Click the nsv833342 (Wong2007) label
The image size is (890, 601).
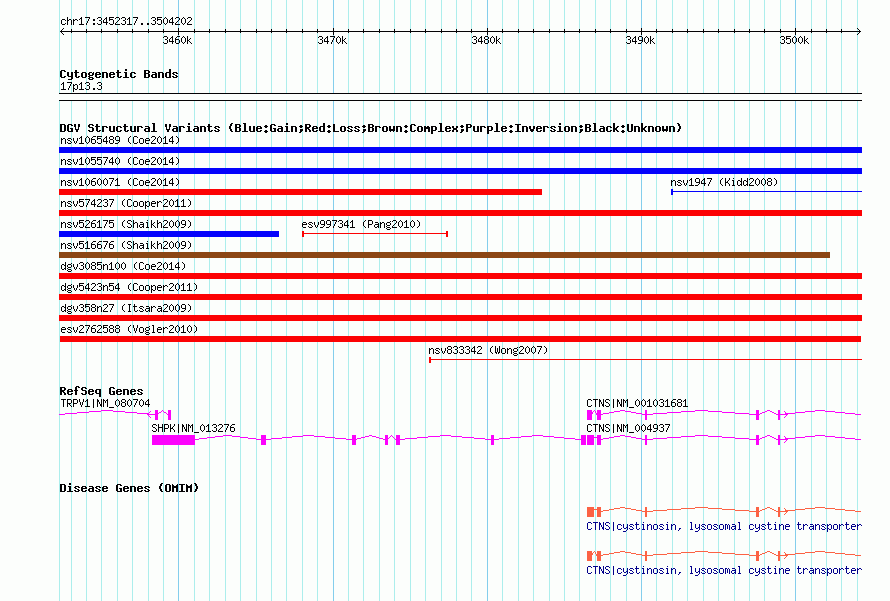click(488, 350)
